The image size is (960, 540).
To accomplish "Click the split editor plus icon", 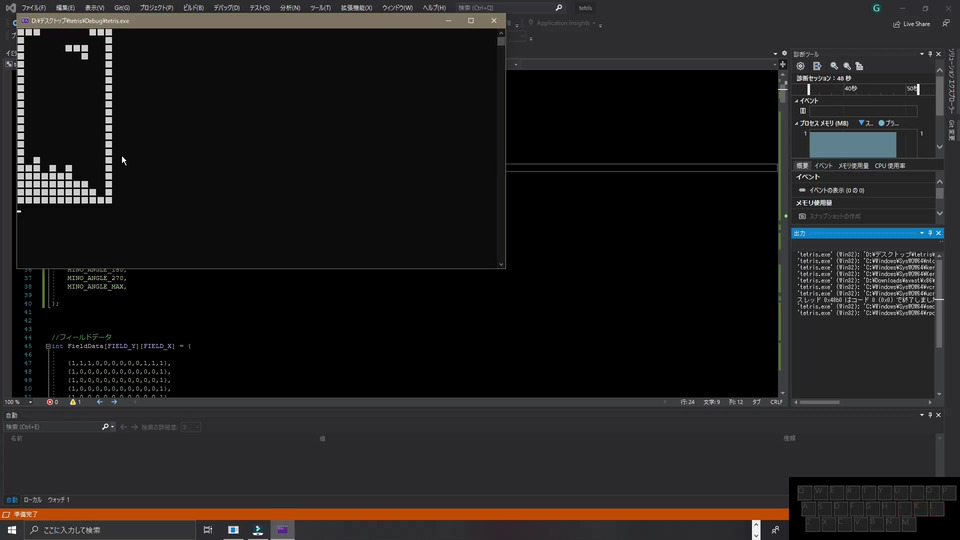I will (782, 64).
